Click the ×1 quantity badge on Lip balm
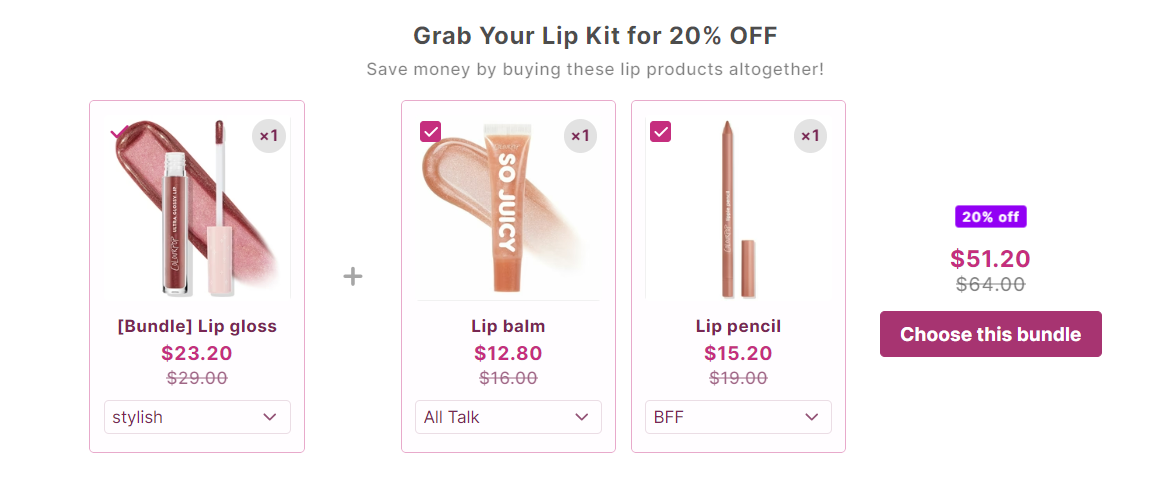Viewport: 1157px width, 488px height. 581,136
